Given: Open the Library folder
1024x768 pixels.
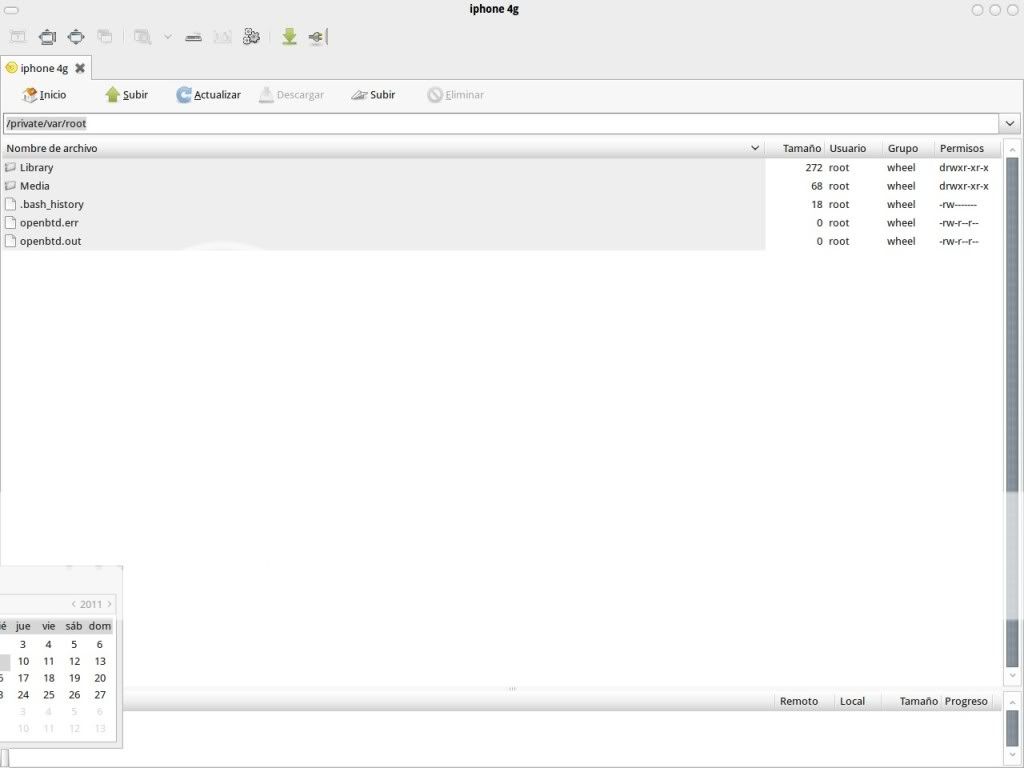Looking at the screenshot, I should [36, 168].
